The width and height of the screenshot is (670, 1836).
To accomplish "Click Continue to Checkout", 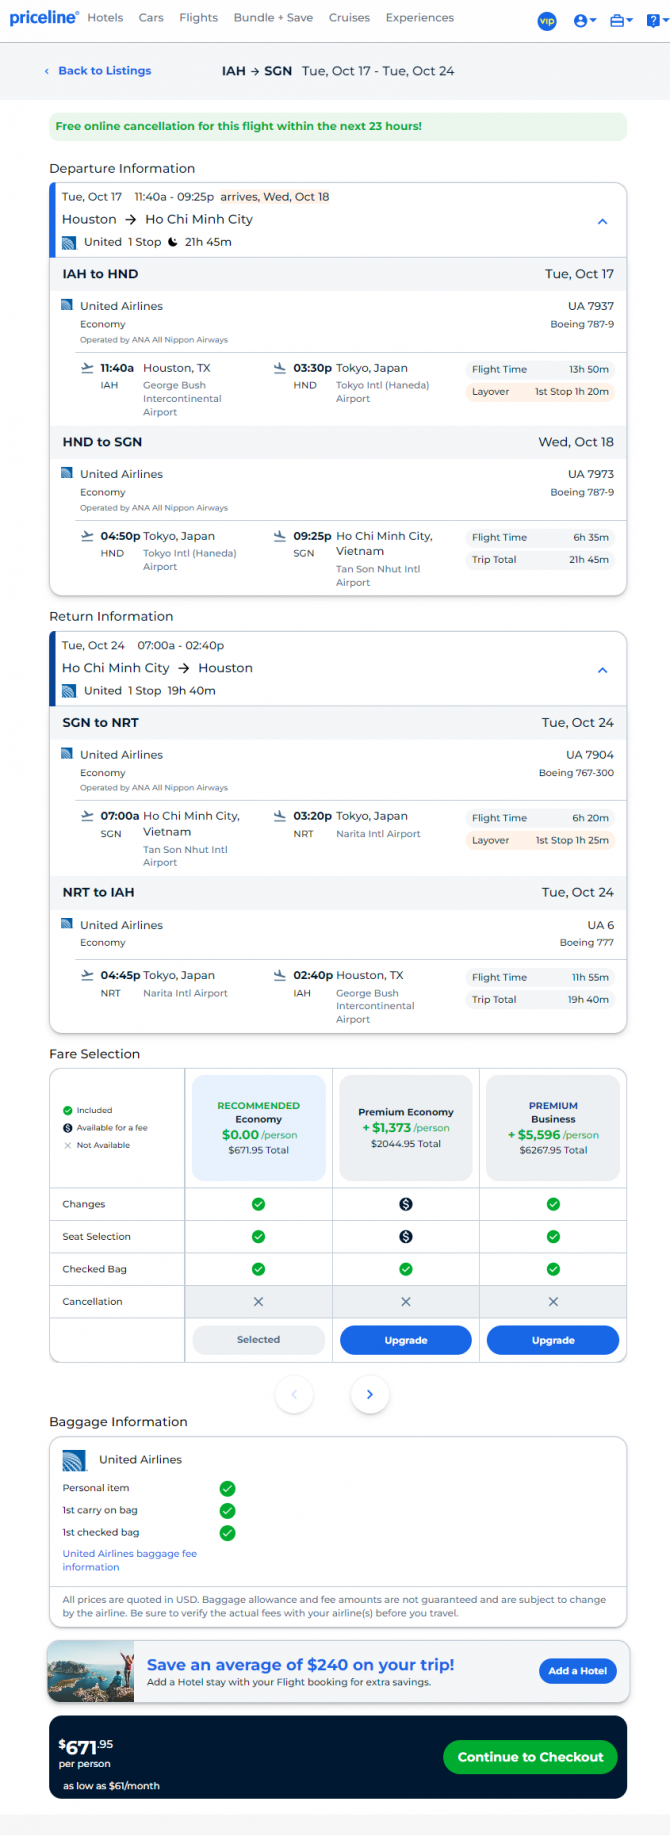I will tap(530, 1757).
